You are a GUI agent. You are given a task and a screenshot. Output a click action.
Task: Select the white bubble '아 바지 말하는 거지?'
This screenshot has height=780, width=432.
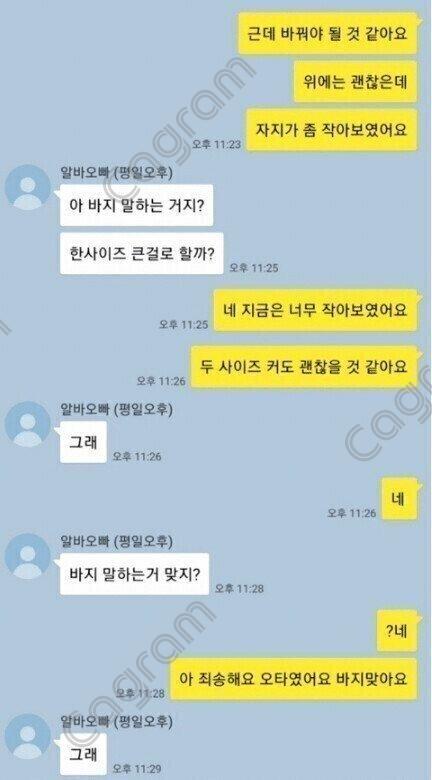(136, 205)
